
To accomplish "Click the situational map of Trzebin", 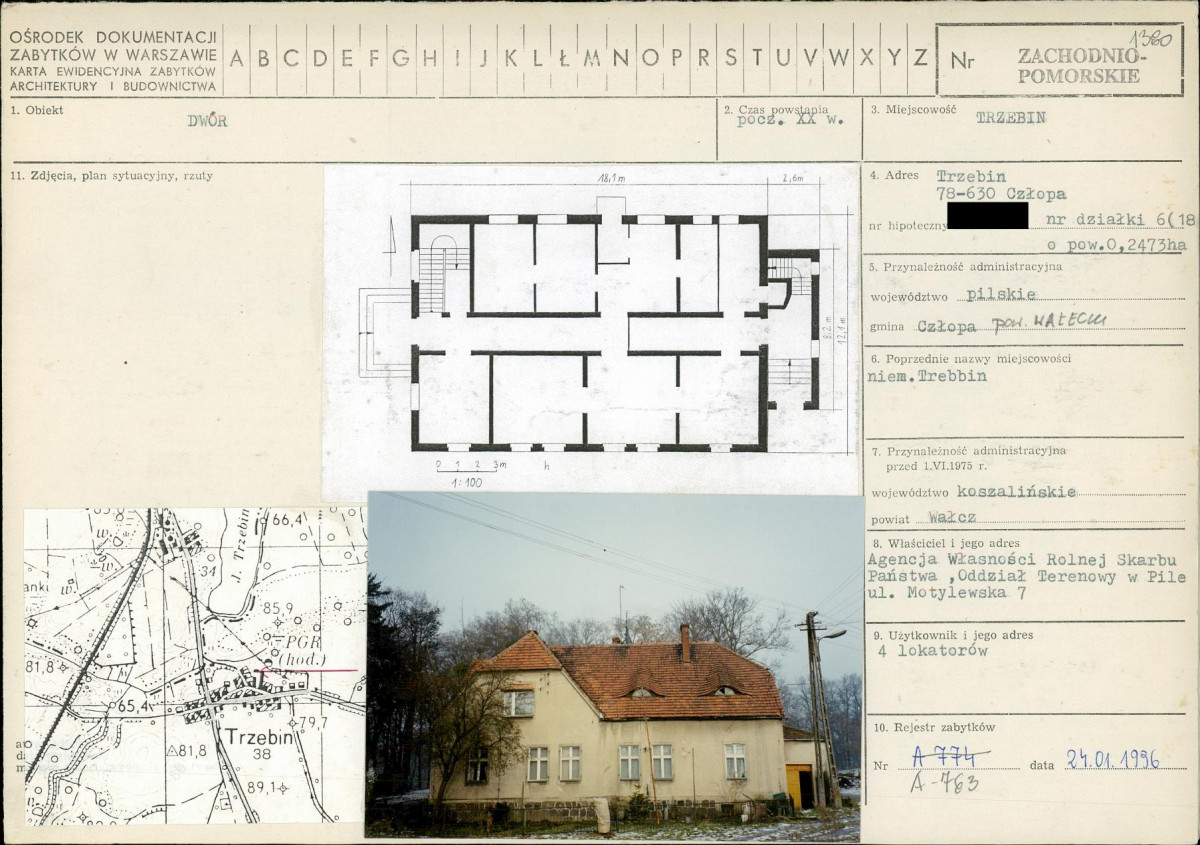I will coord(195,665).
